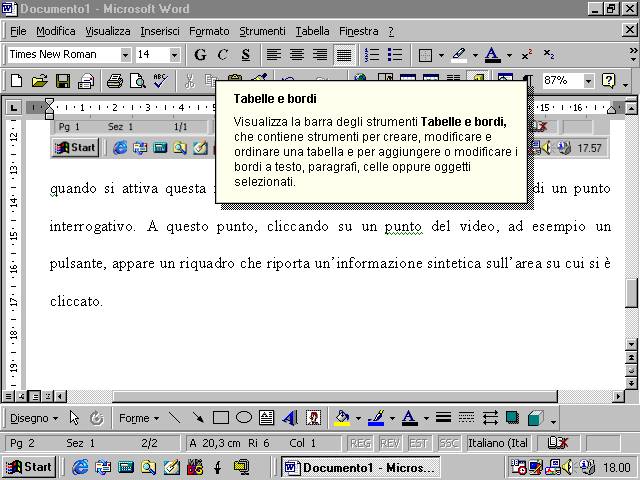
Task: Insert Clip Art from the drawing toolbar
Action: point(313,418)
